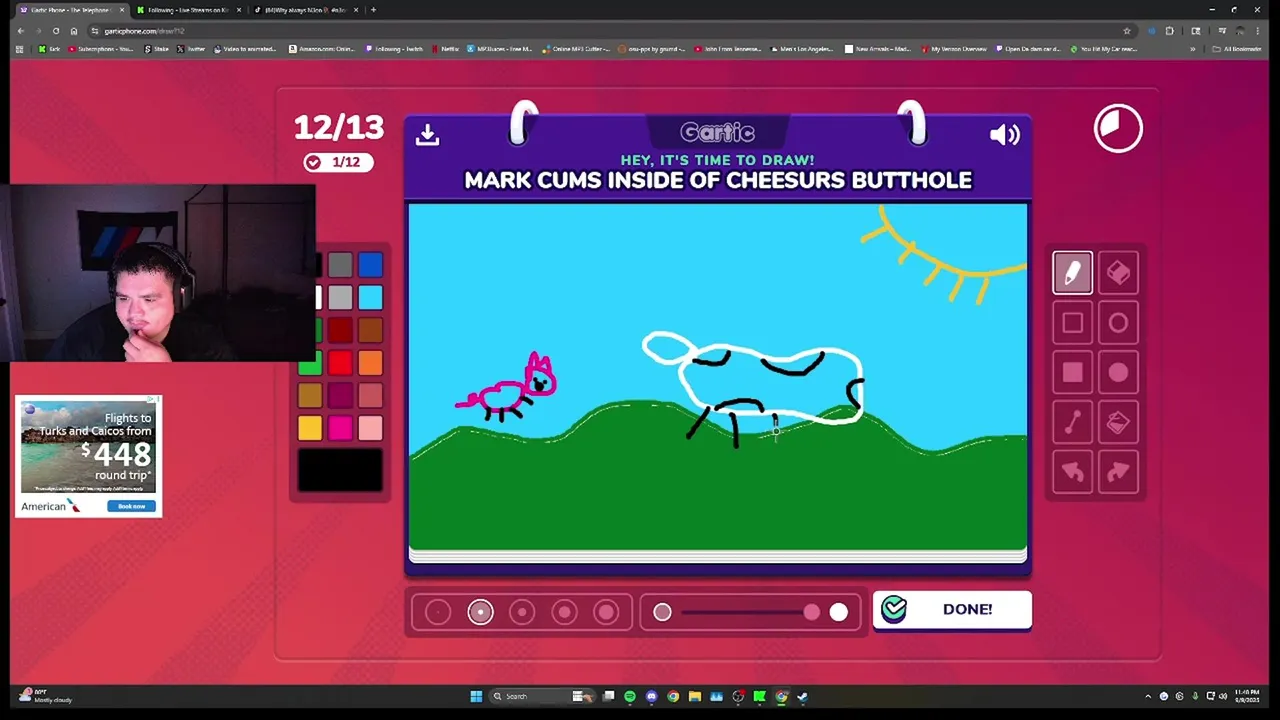The image size is (1280, 720).
Task: Download the drawing with the download icon
Action: pos(427,134)
